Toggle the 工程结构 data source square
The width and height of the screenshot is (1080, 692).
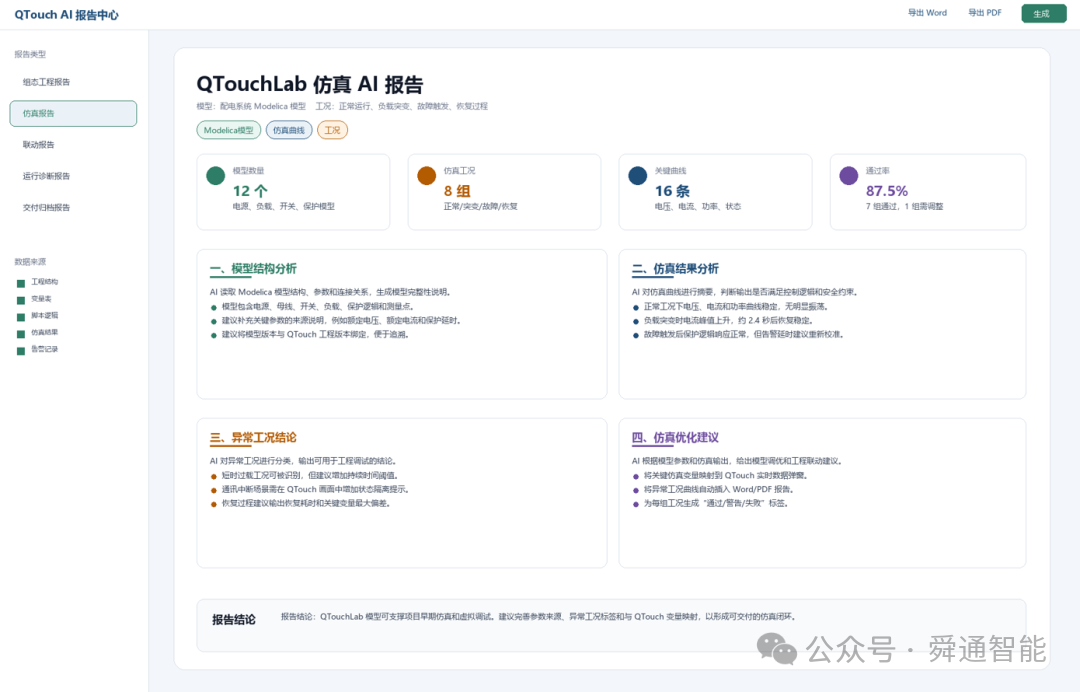pyautogui.click(x=21, y=283)
